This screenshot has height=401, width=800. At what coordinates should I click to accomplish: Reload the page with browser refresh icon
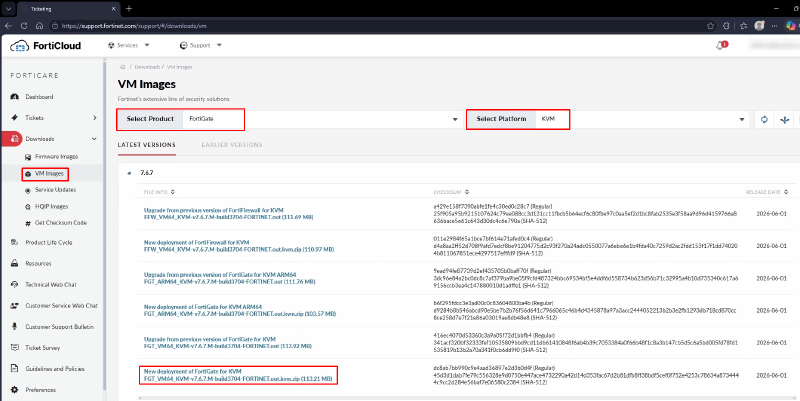23,26
